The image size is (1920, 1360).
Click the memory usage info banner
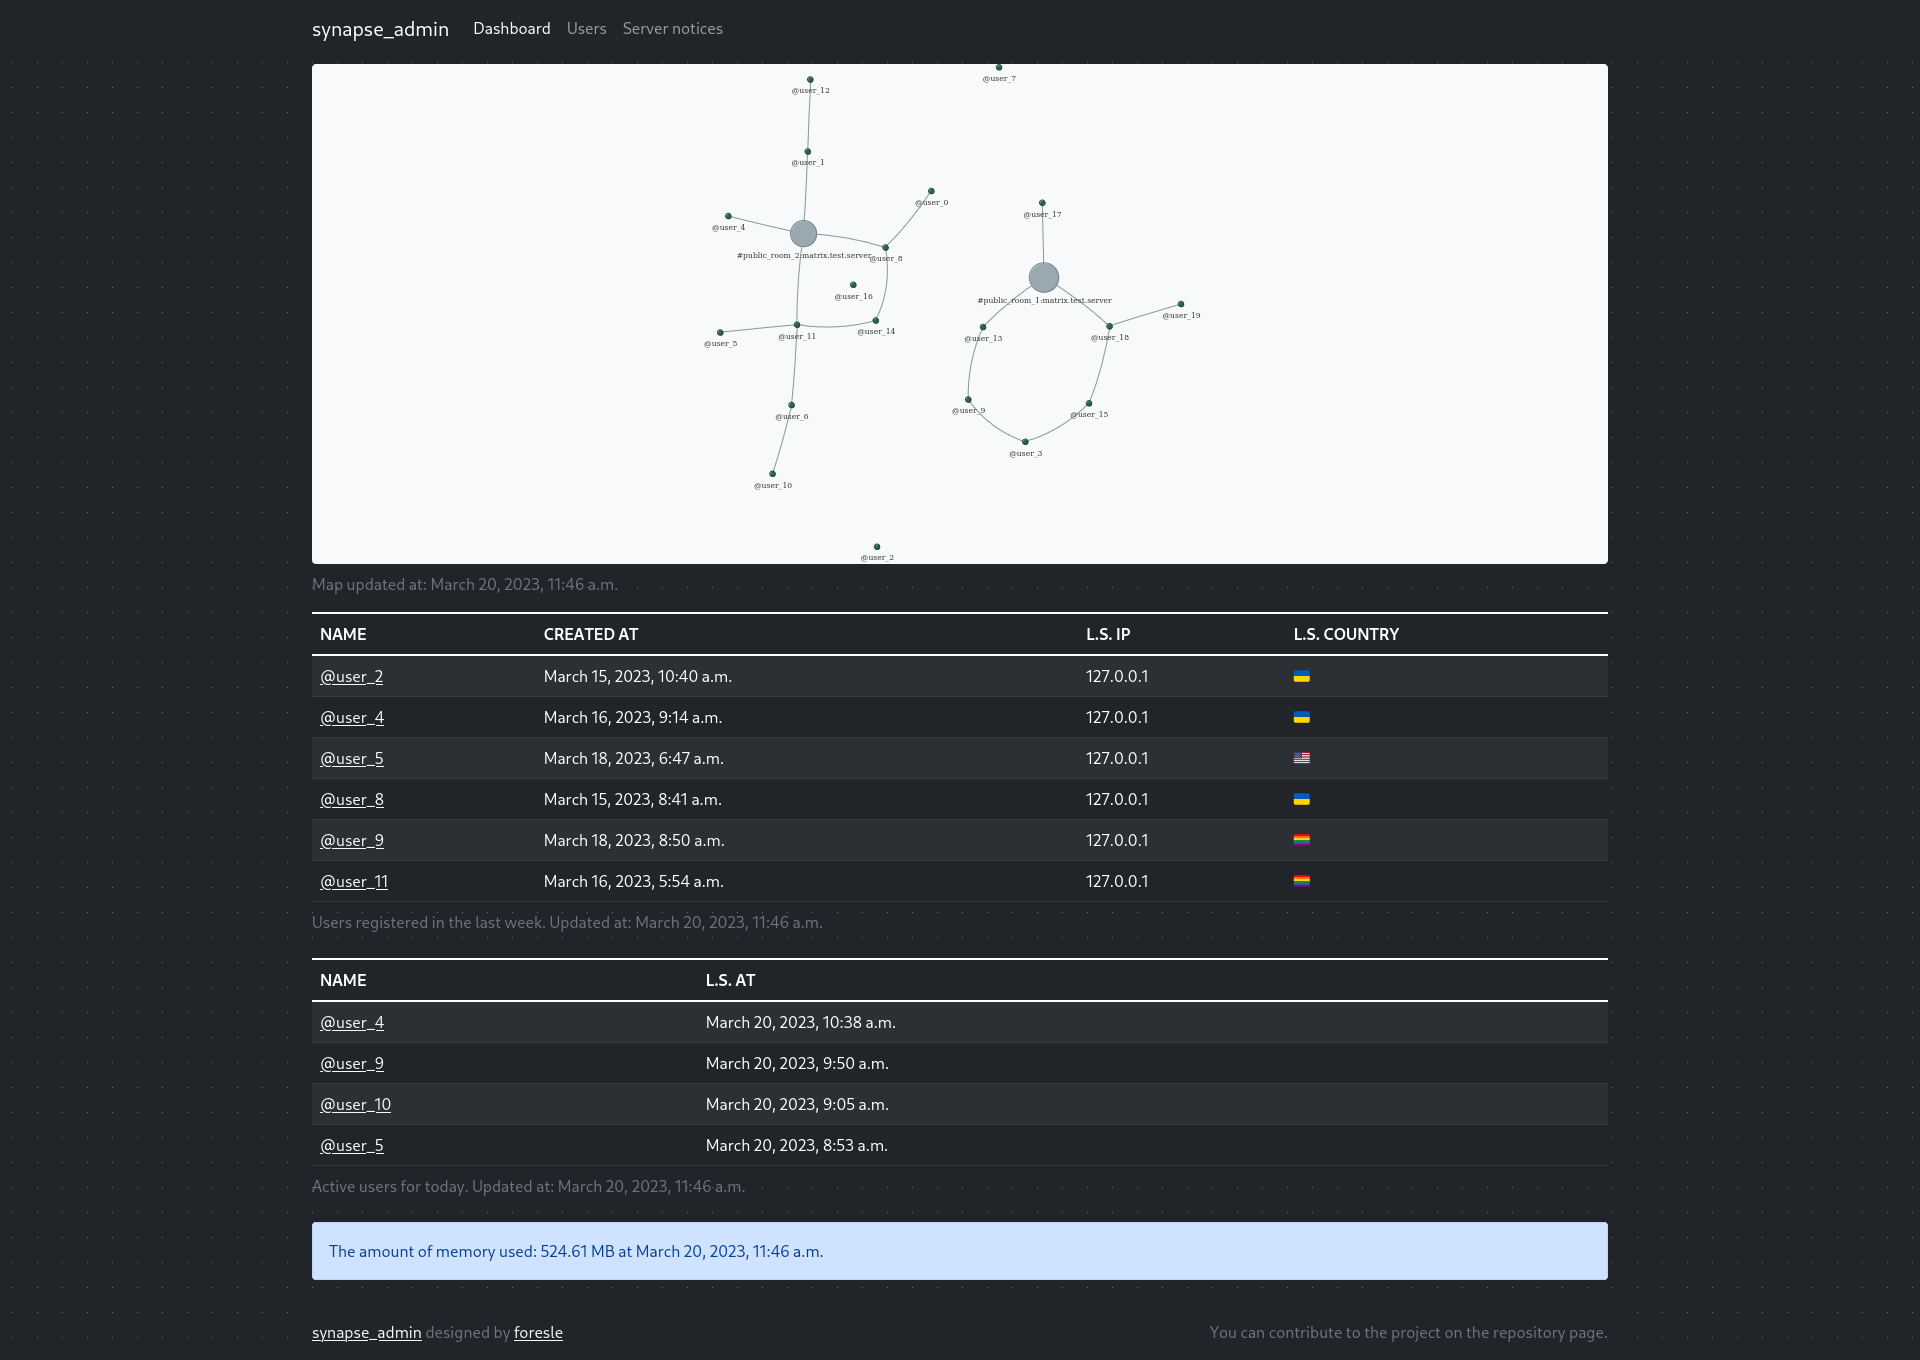pos(959,1251)
